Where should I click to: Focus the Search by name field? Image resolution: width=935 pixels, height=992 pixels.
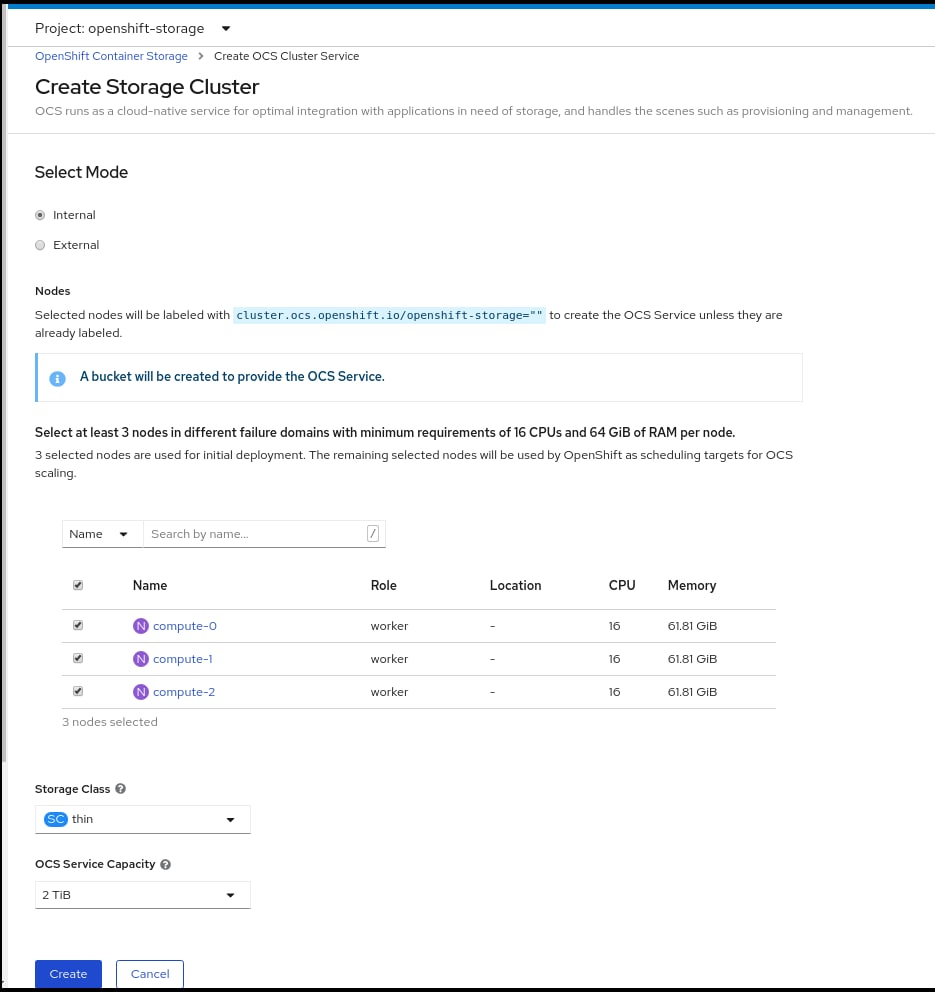click(x=264, y=534)
